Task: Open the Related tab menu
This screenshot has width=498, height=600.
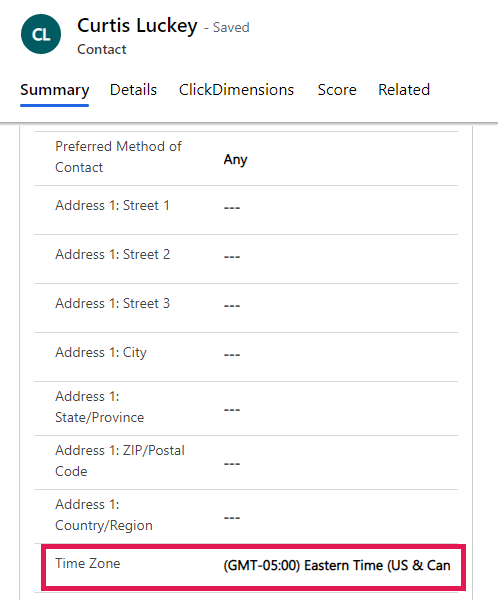Action: 404,90
